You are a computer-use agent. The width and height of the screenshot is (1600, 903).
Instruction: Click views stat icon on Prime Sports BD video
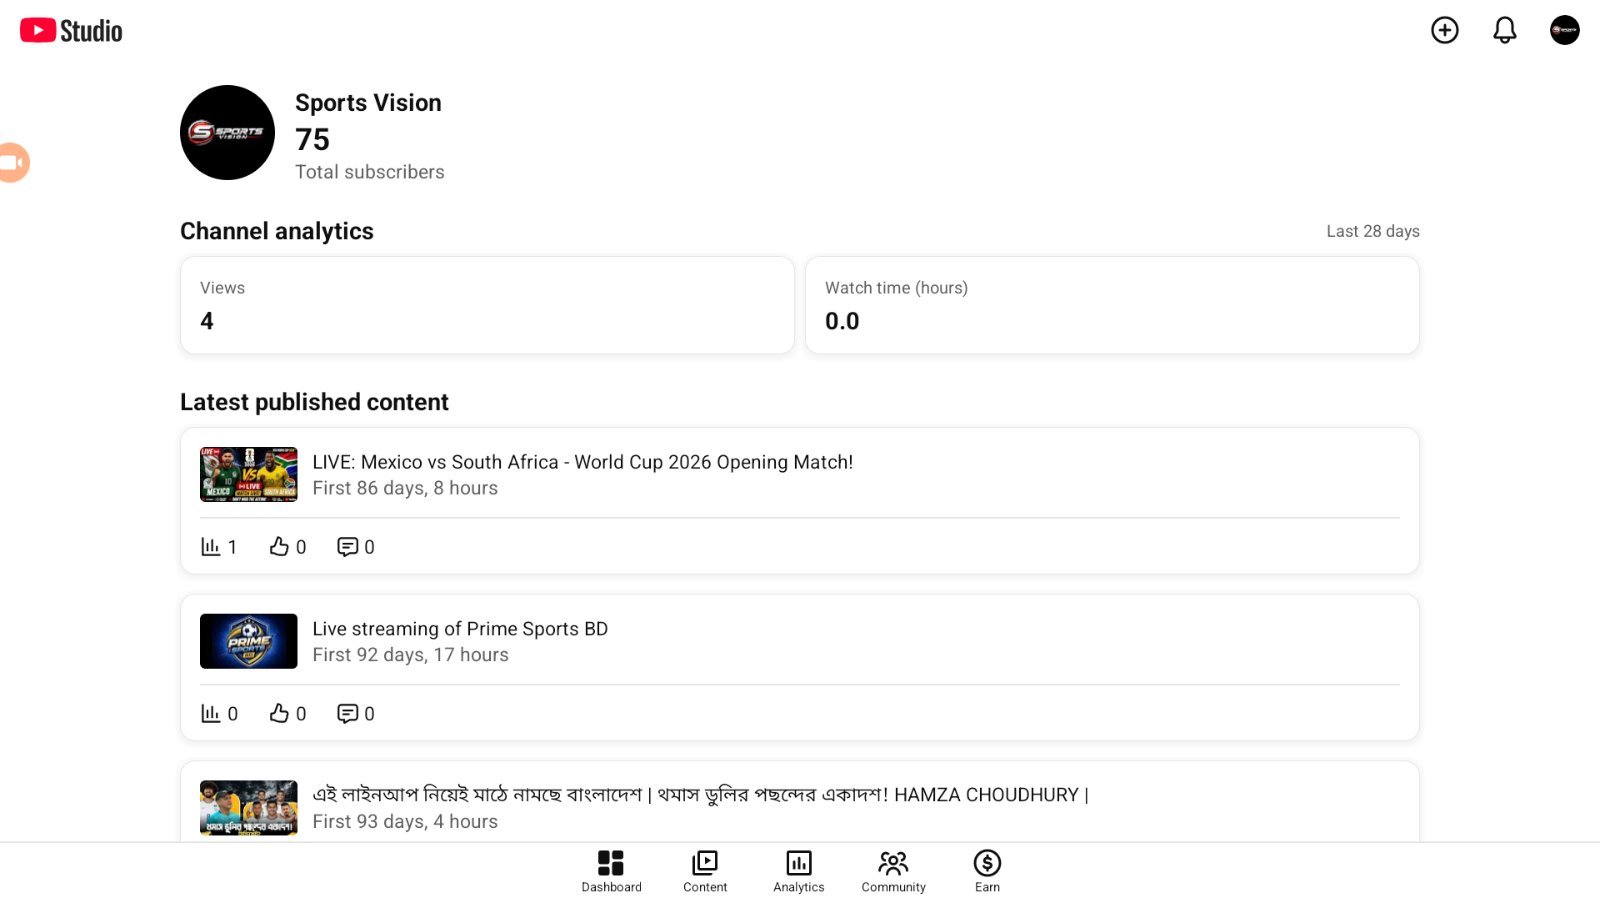pos(210,713)
